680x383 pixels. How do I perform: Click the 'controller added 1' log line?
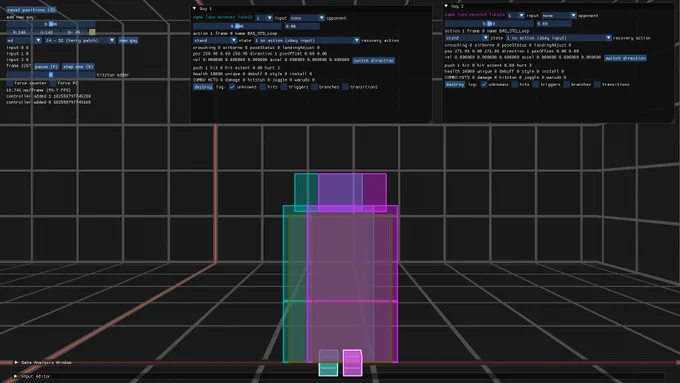49,96
